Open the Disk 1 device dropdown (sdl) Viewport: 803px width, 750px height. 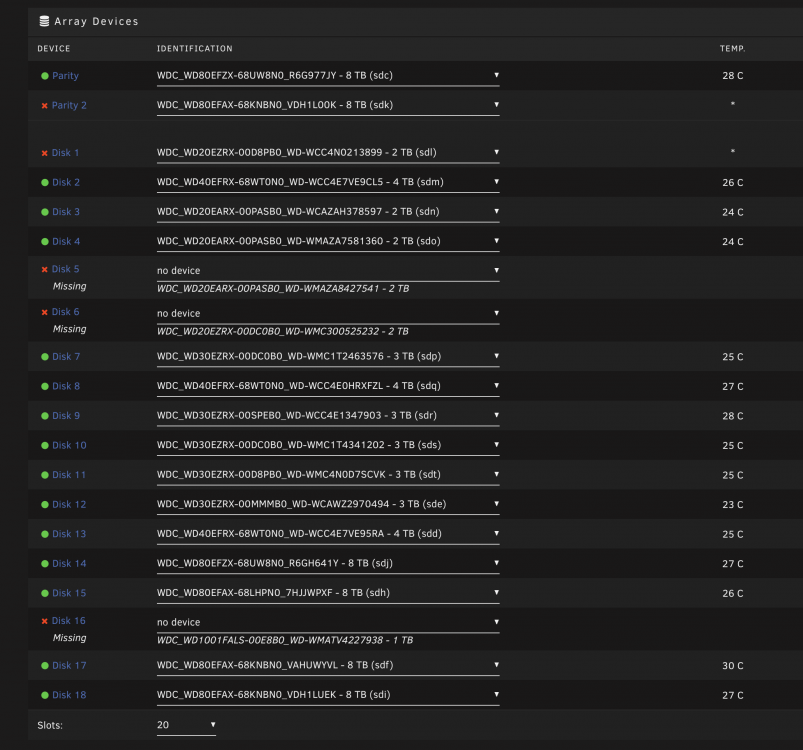(x=328, y=153)
